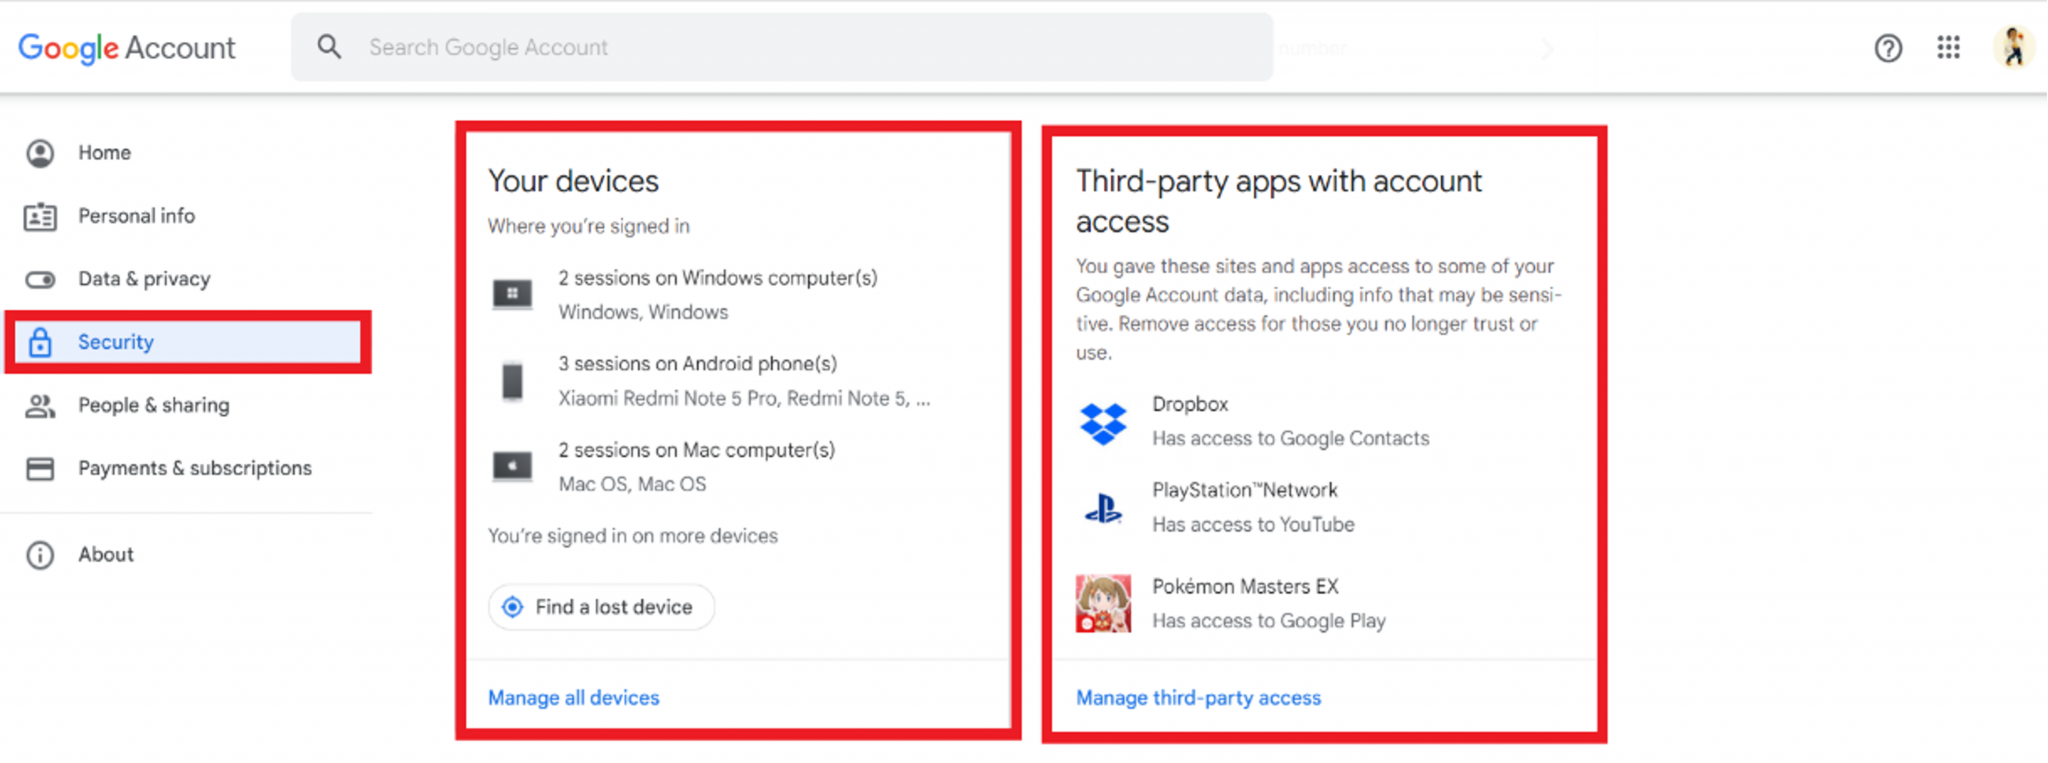Click the Mac computer device icon

point(512,466)
